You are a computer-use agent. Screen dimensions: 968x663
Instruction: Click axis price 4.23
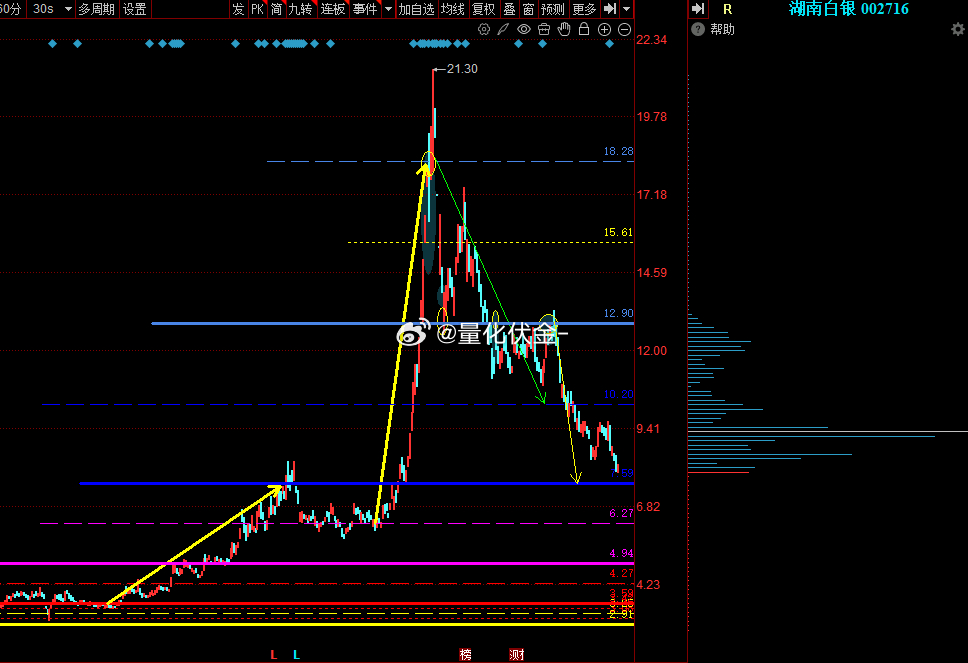pyautogui.click(x=648, y=584)
